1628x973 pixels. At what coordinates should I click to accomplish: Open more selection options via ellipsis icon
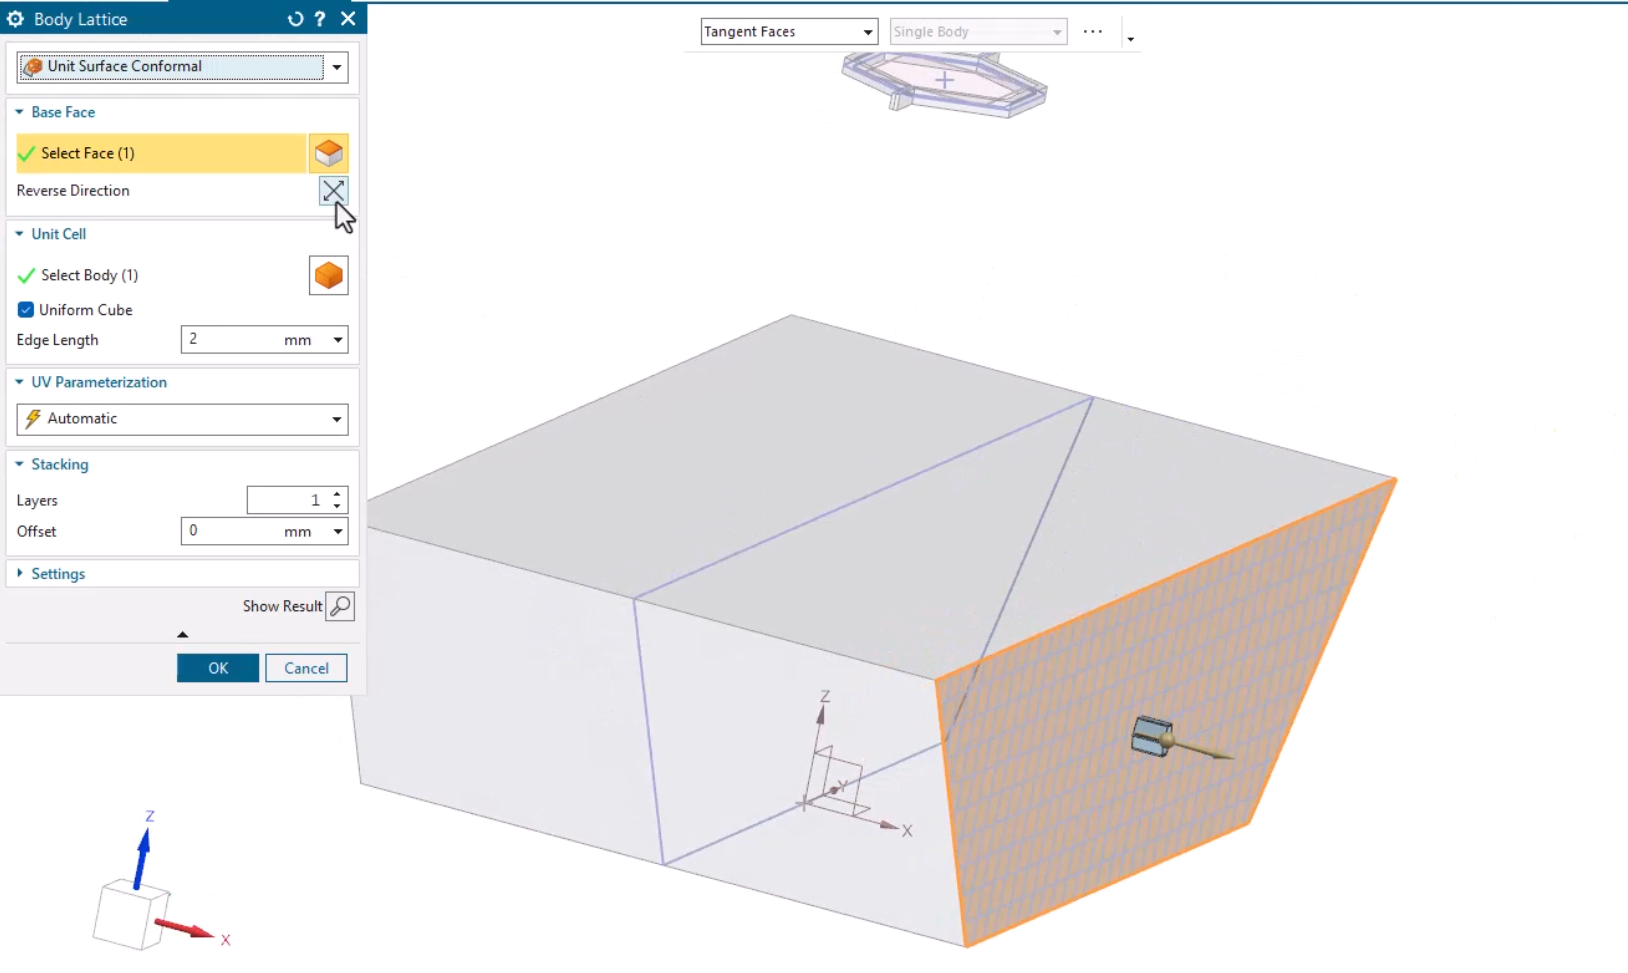point(1092,31)
